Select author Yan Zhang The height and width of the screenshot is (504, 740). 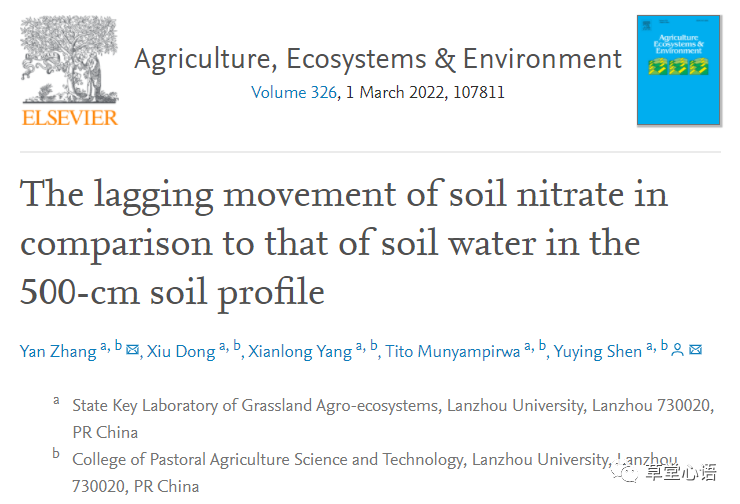tap(58, 352)
